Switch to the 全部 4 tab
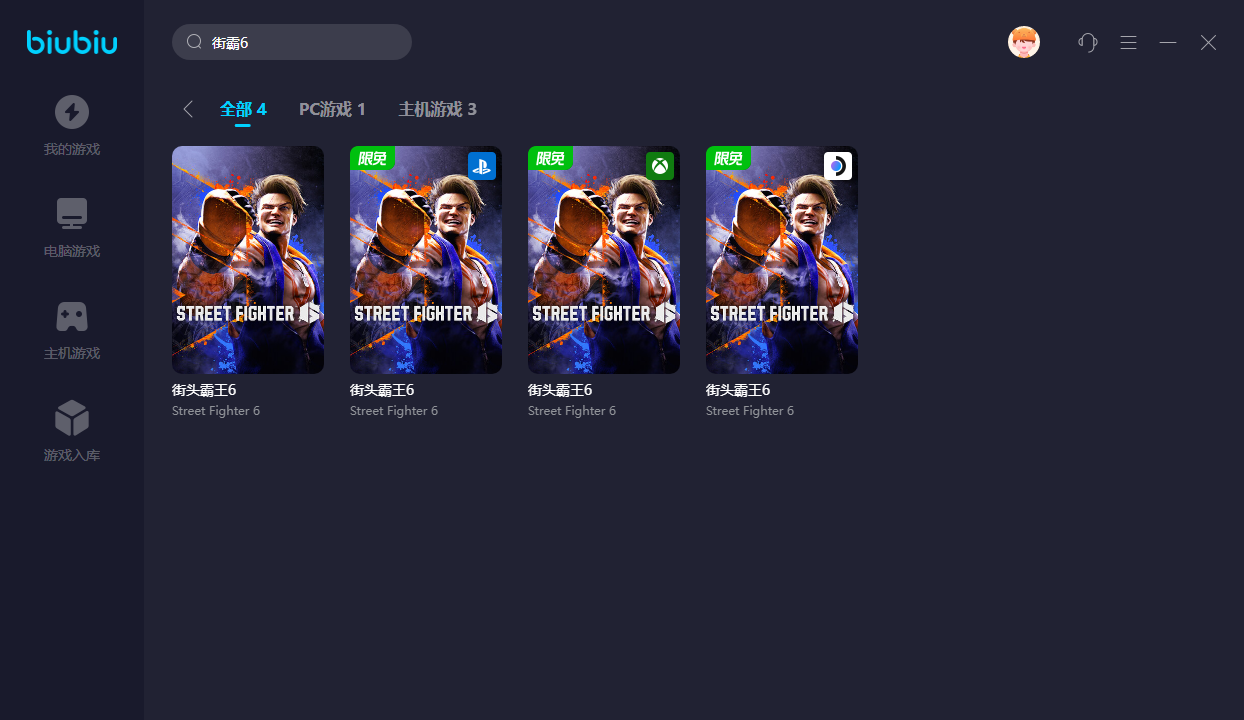 point(243,109)
